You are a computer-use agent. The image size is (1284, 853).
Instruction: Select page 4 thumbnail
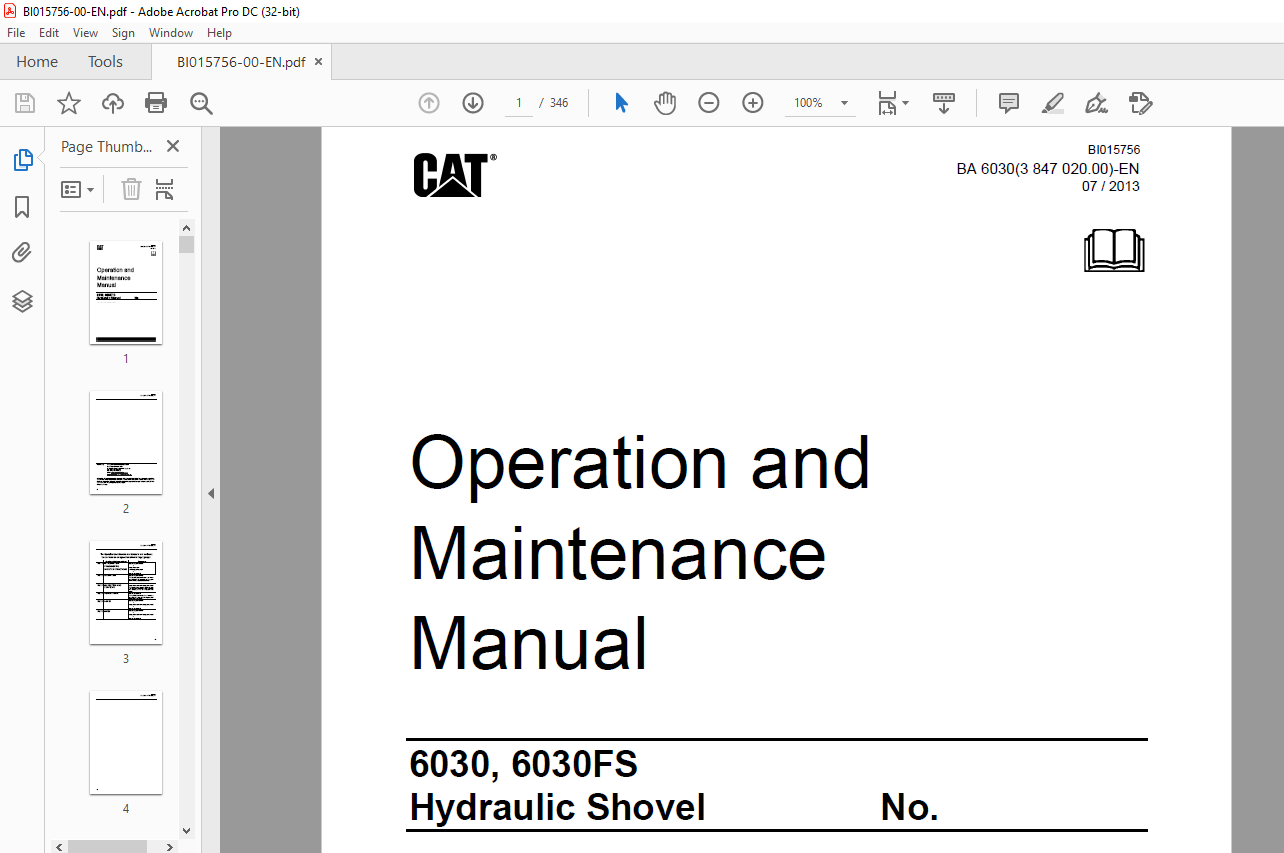tap(126, 742)
